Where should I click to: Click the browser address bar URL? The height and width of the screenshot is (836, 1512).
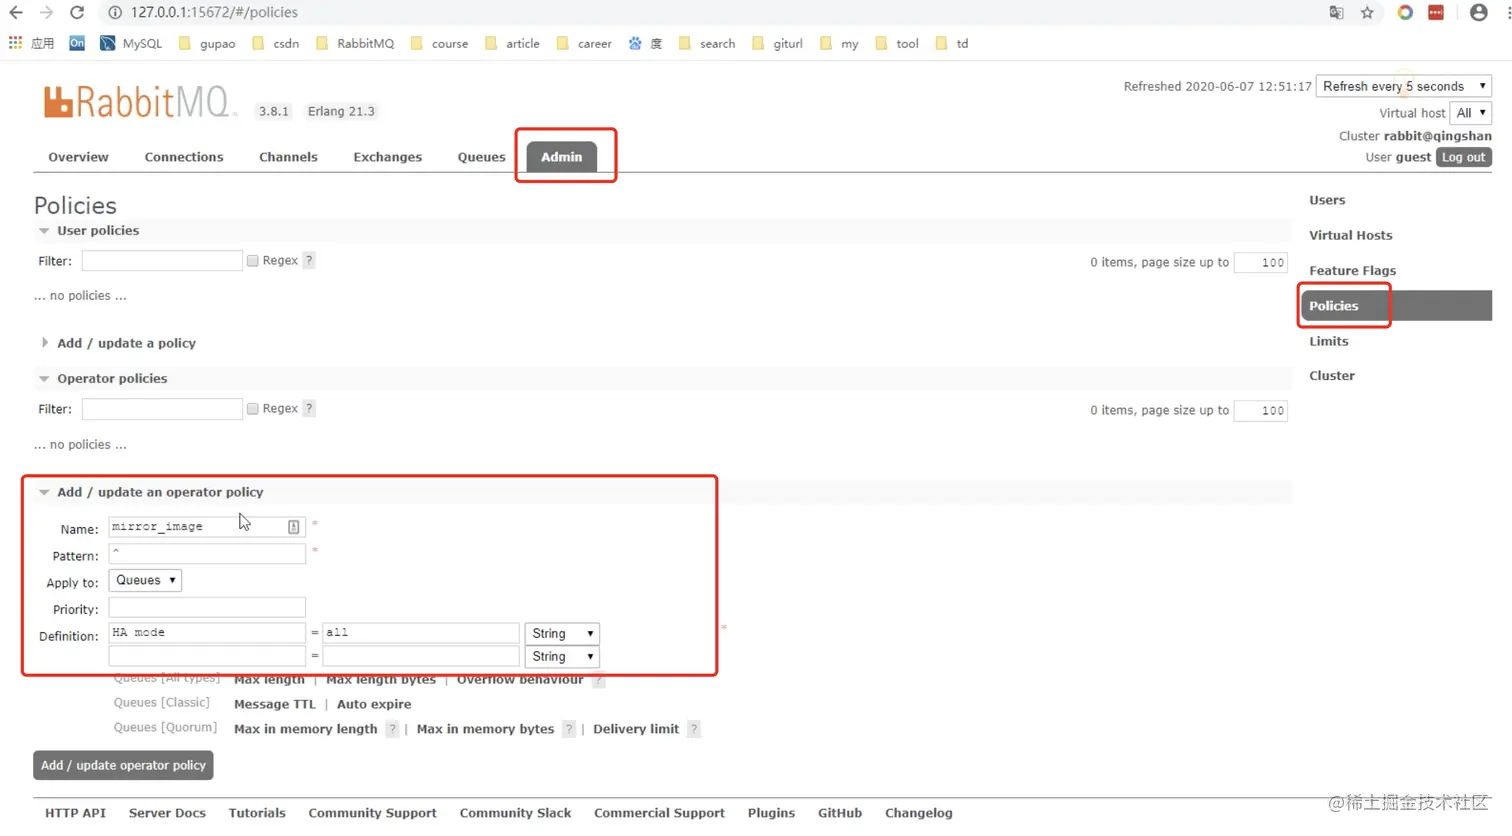pos(214,13)
